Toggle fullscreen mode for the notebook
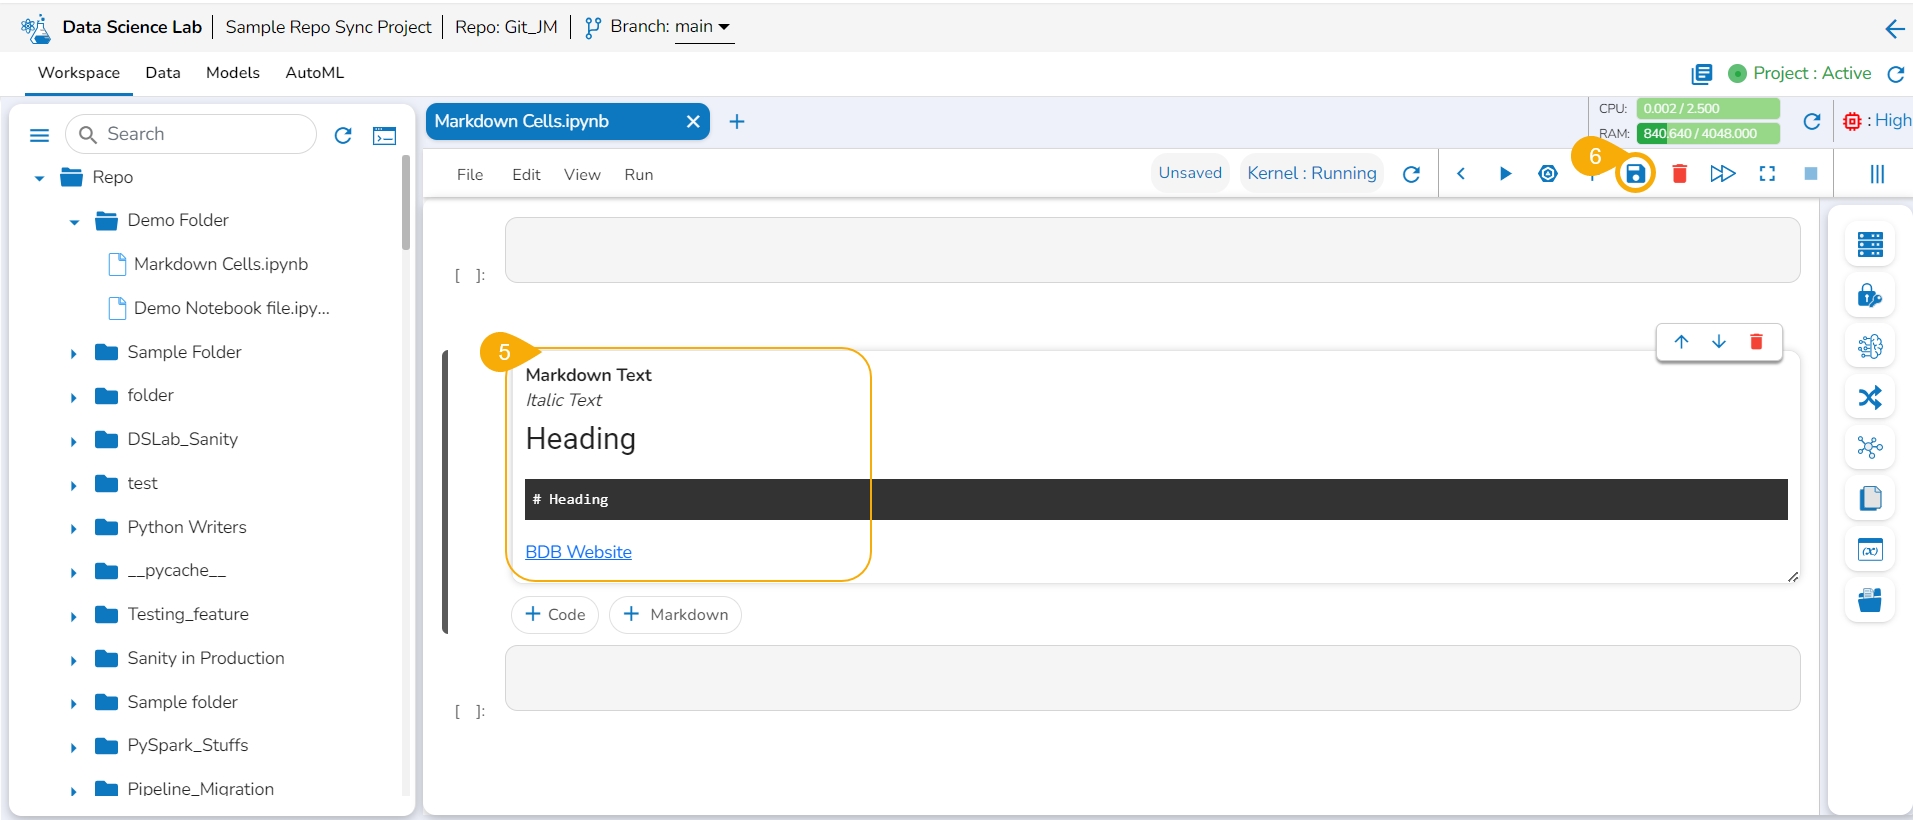The width and height of the screenshot is (1913, 820). click(1767, 174)
